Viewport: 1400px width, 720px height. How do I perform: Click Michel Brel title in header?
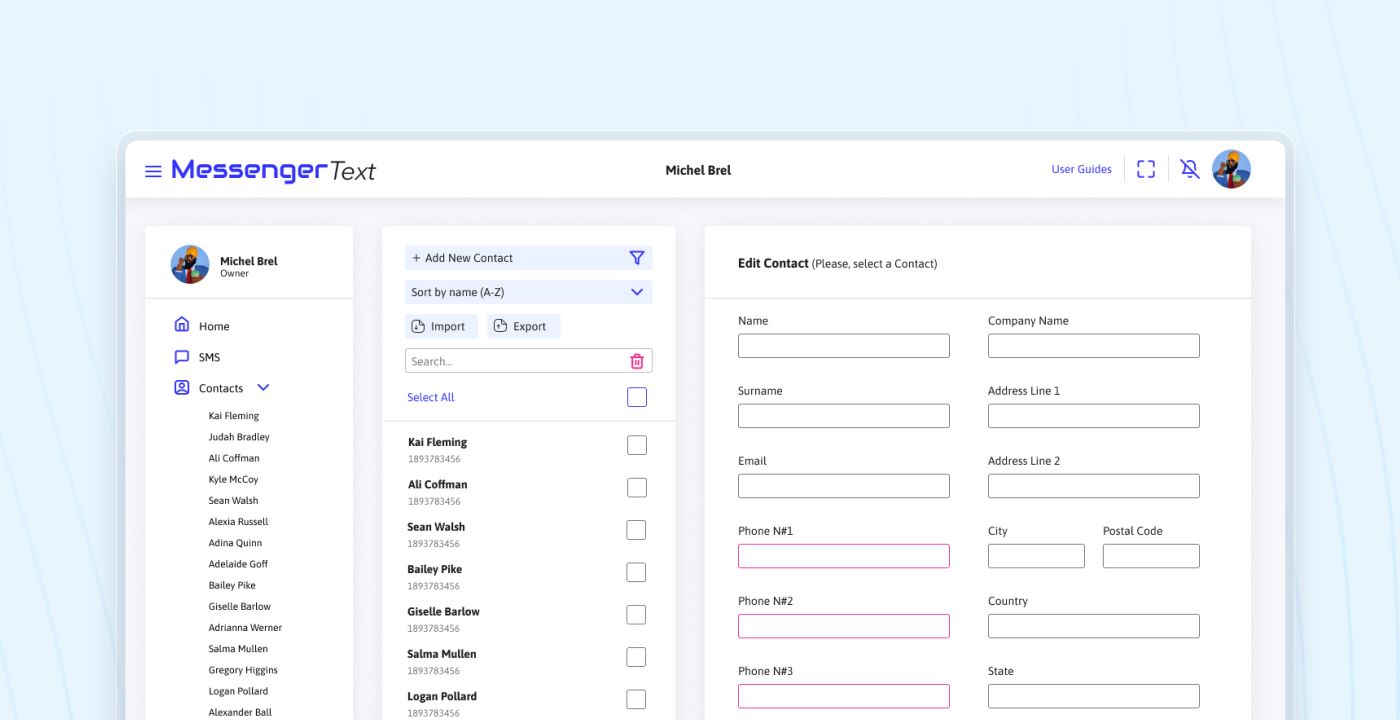[x=698, y=170]
